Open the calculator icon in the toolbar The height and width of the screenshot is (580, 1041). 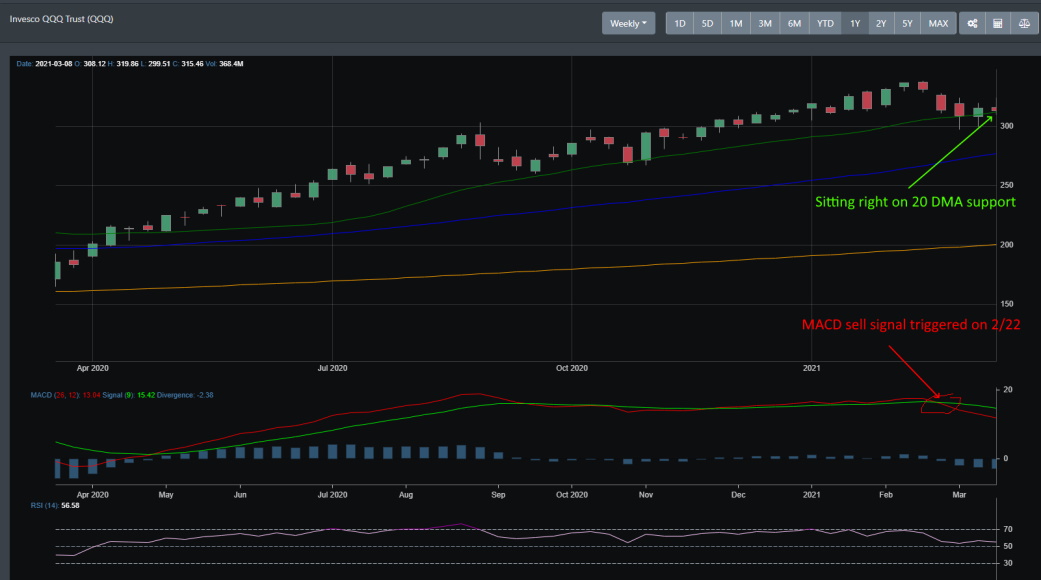(998, 23)
